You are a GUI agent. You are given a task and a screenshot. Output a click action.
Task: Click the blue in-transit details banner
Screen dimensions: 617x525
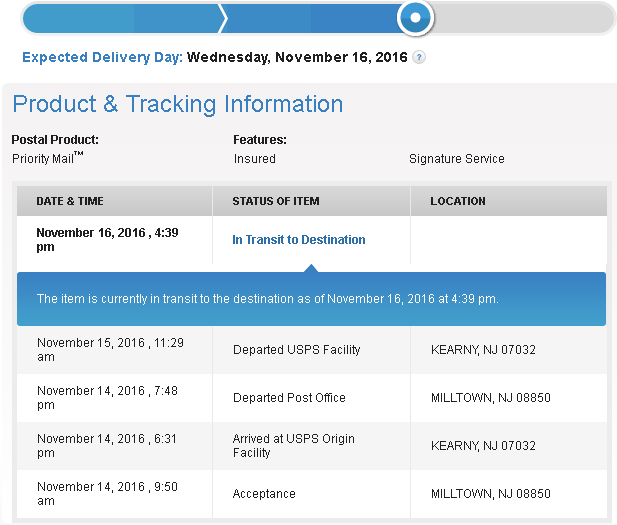pyautogui.click(x=310, y=299)
